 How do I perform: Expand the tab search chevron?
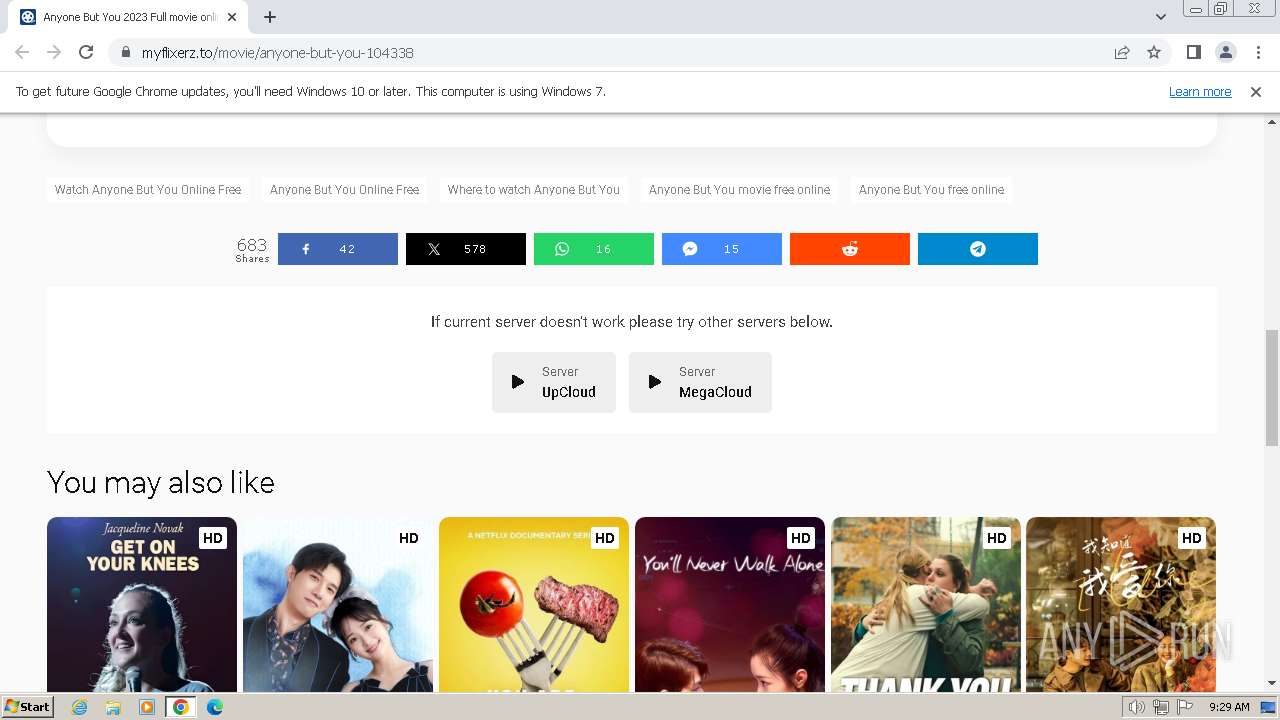point(1160,17)
